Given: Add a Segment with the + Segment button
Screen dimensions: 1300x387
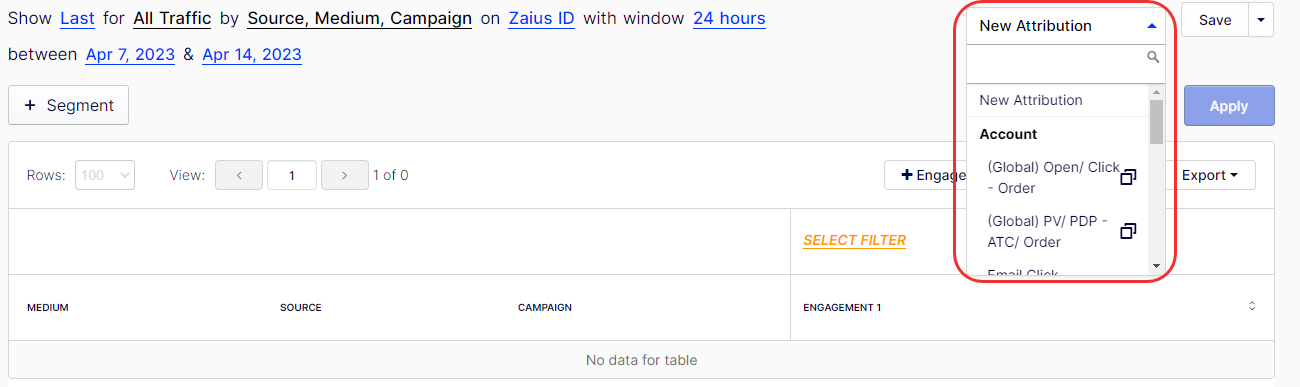Looking at the screenshot, I should pyautogui.click(x=69, y=105).
